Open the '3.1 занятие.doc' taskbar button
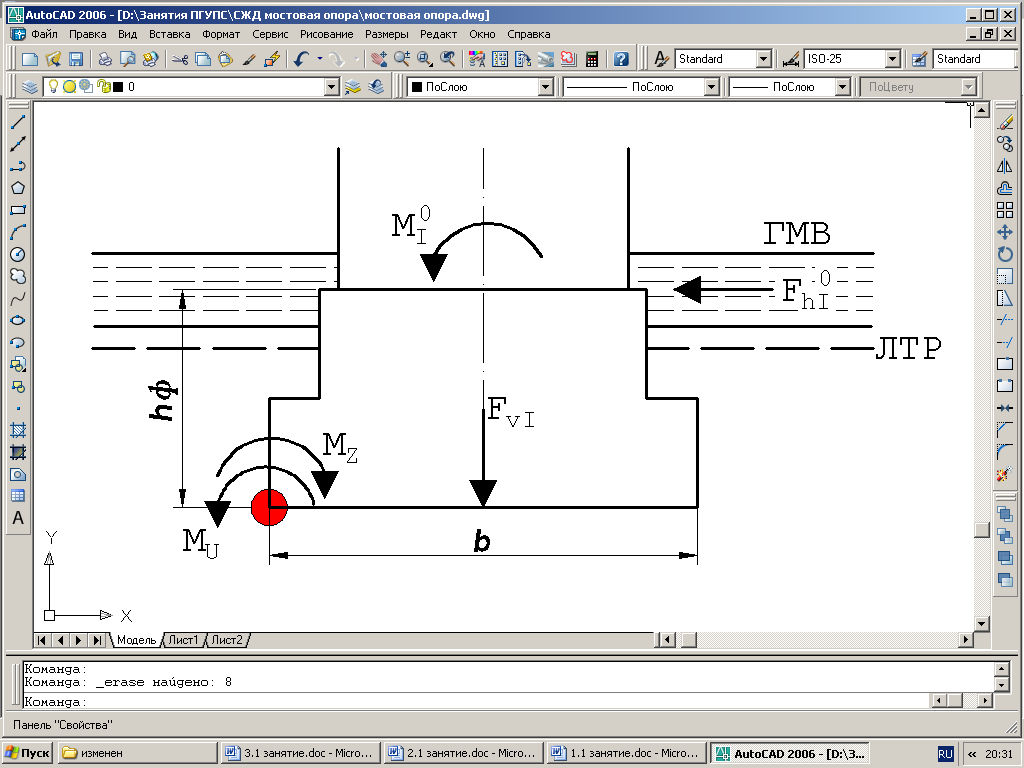1024x768 pixels. (x=300, y=753)
